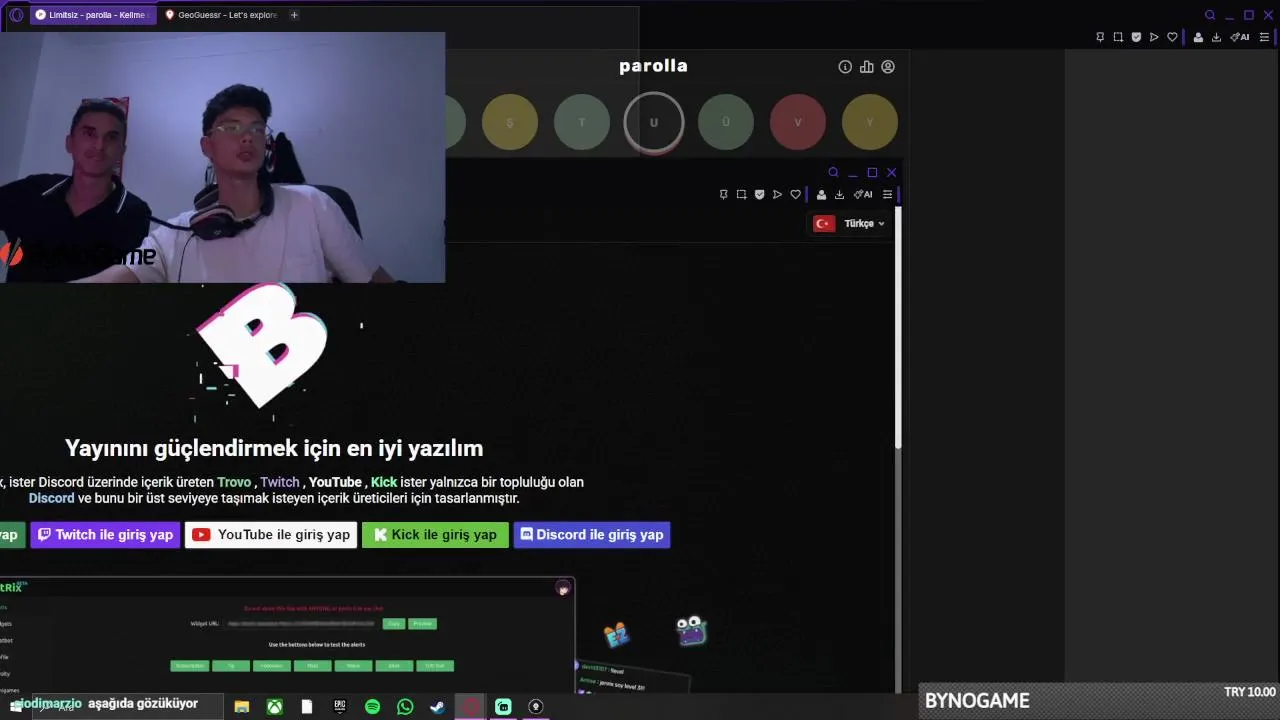The height and width of the screenshot is (720, 1280).
Task: Open a new tab with the plus button
Action: pyautogui.click(x=294, y=15)
